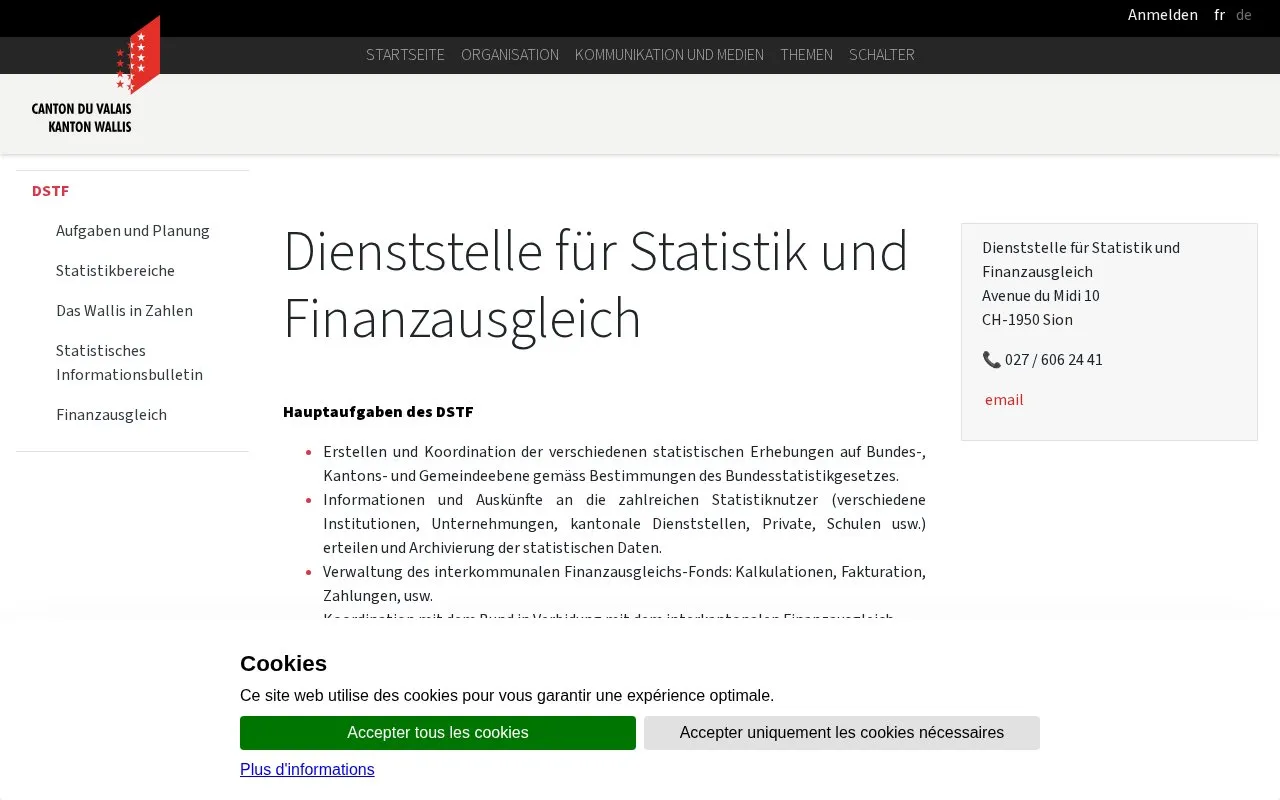Open Plus d'informations cookie link
The image size is (1280, 800).
pyautogui.click(x=307, y=770)
